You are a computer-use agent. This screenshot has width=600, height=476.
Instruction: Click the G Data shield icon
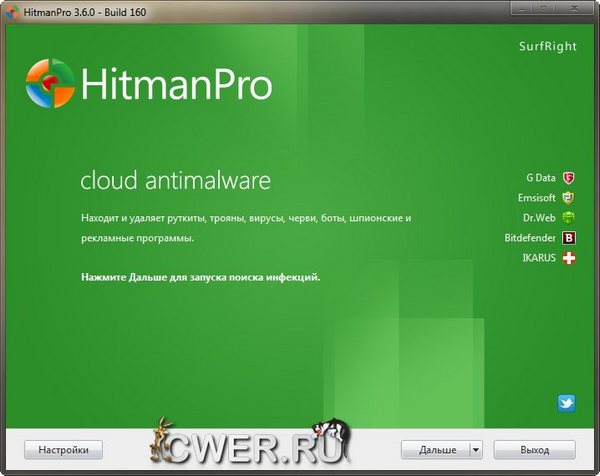pos(569,178)
